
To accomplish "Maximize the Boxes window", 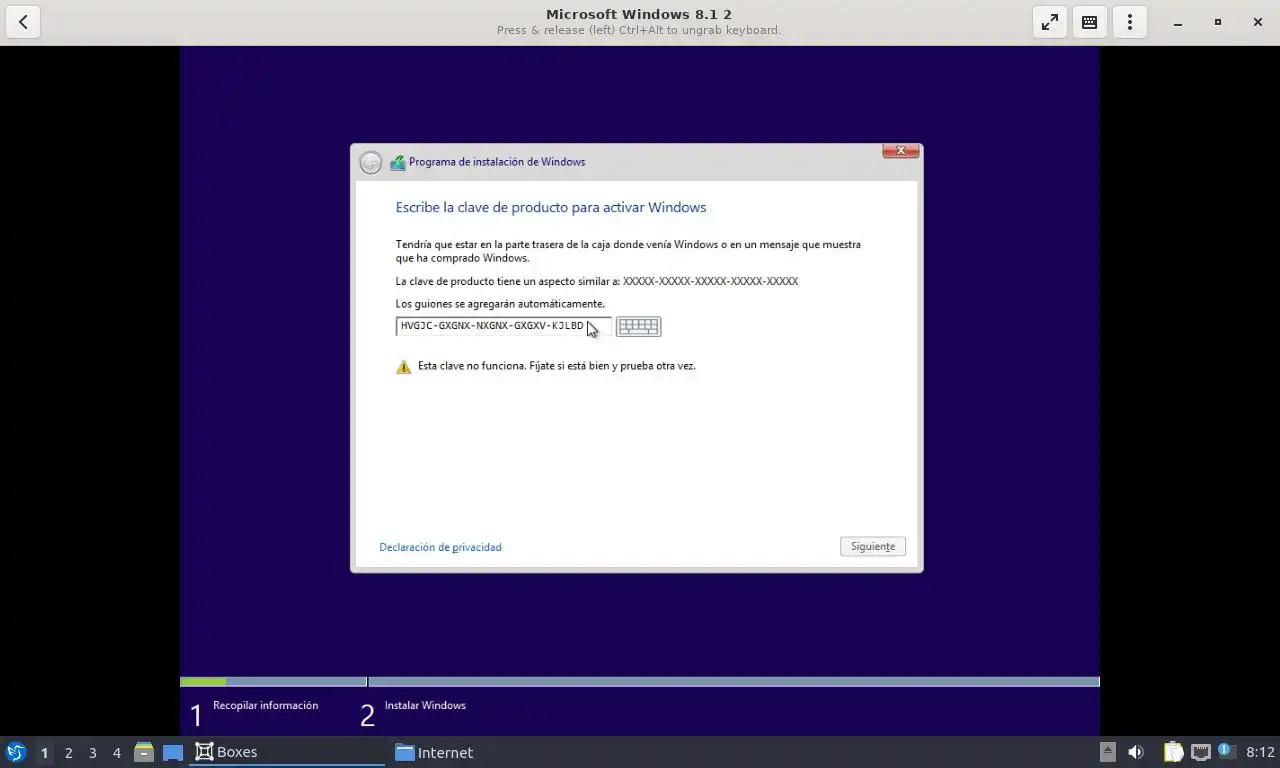I will point(1218,22).
